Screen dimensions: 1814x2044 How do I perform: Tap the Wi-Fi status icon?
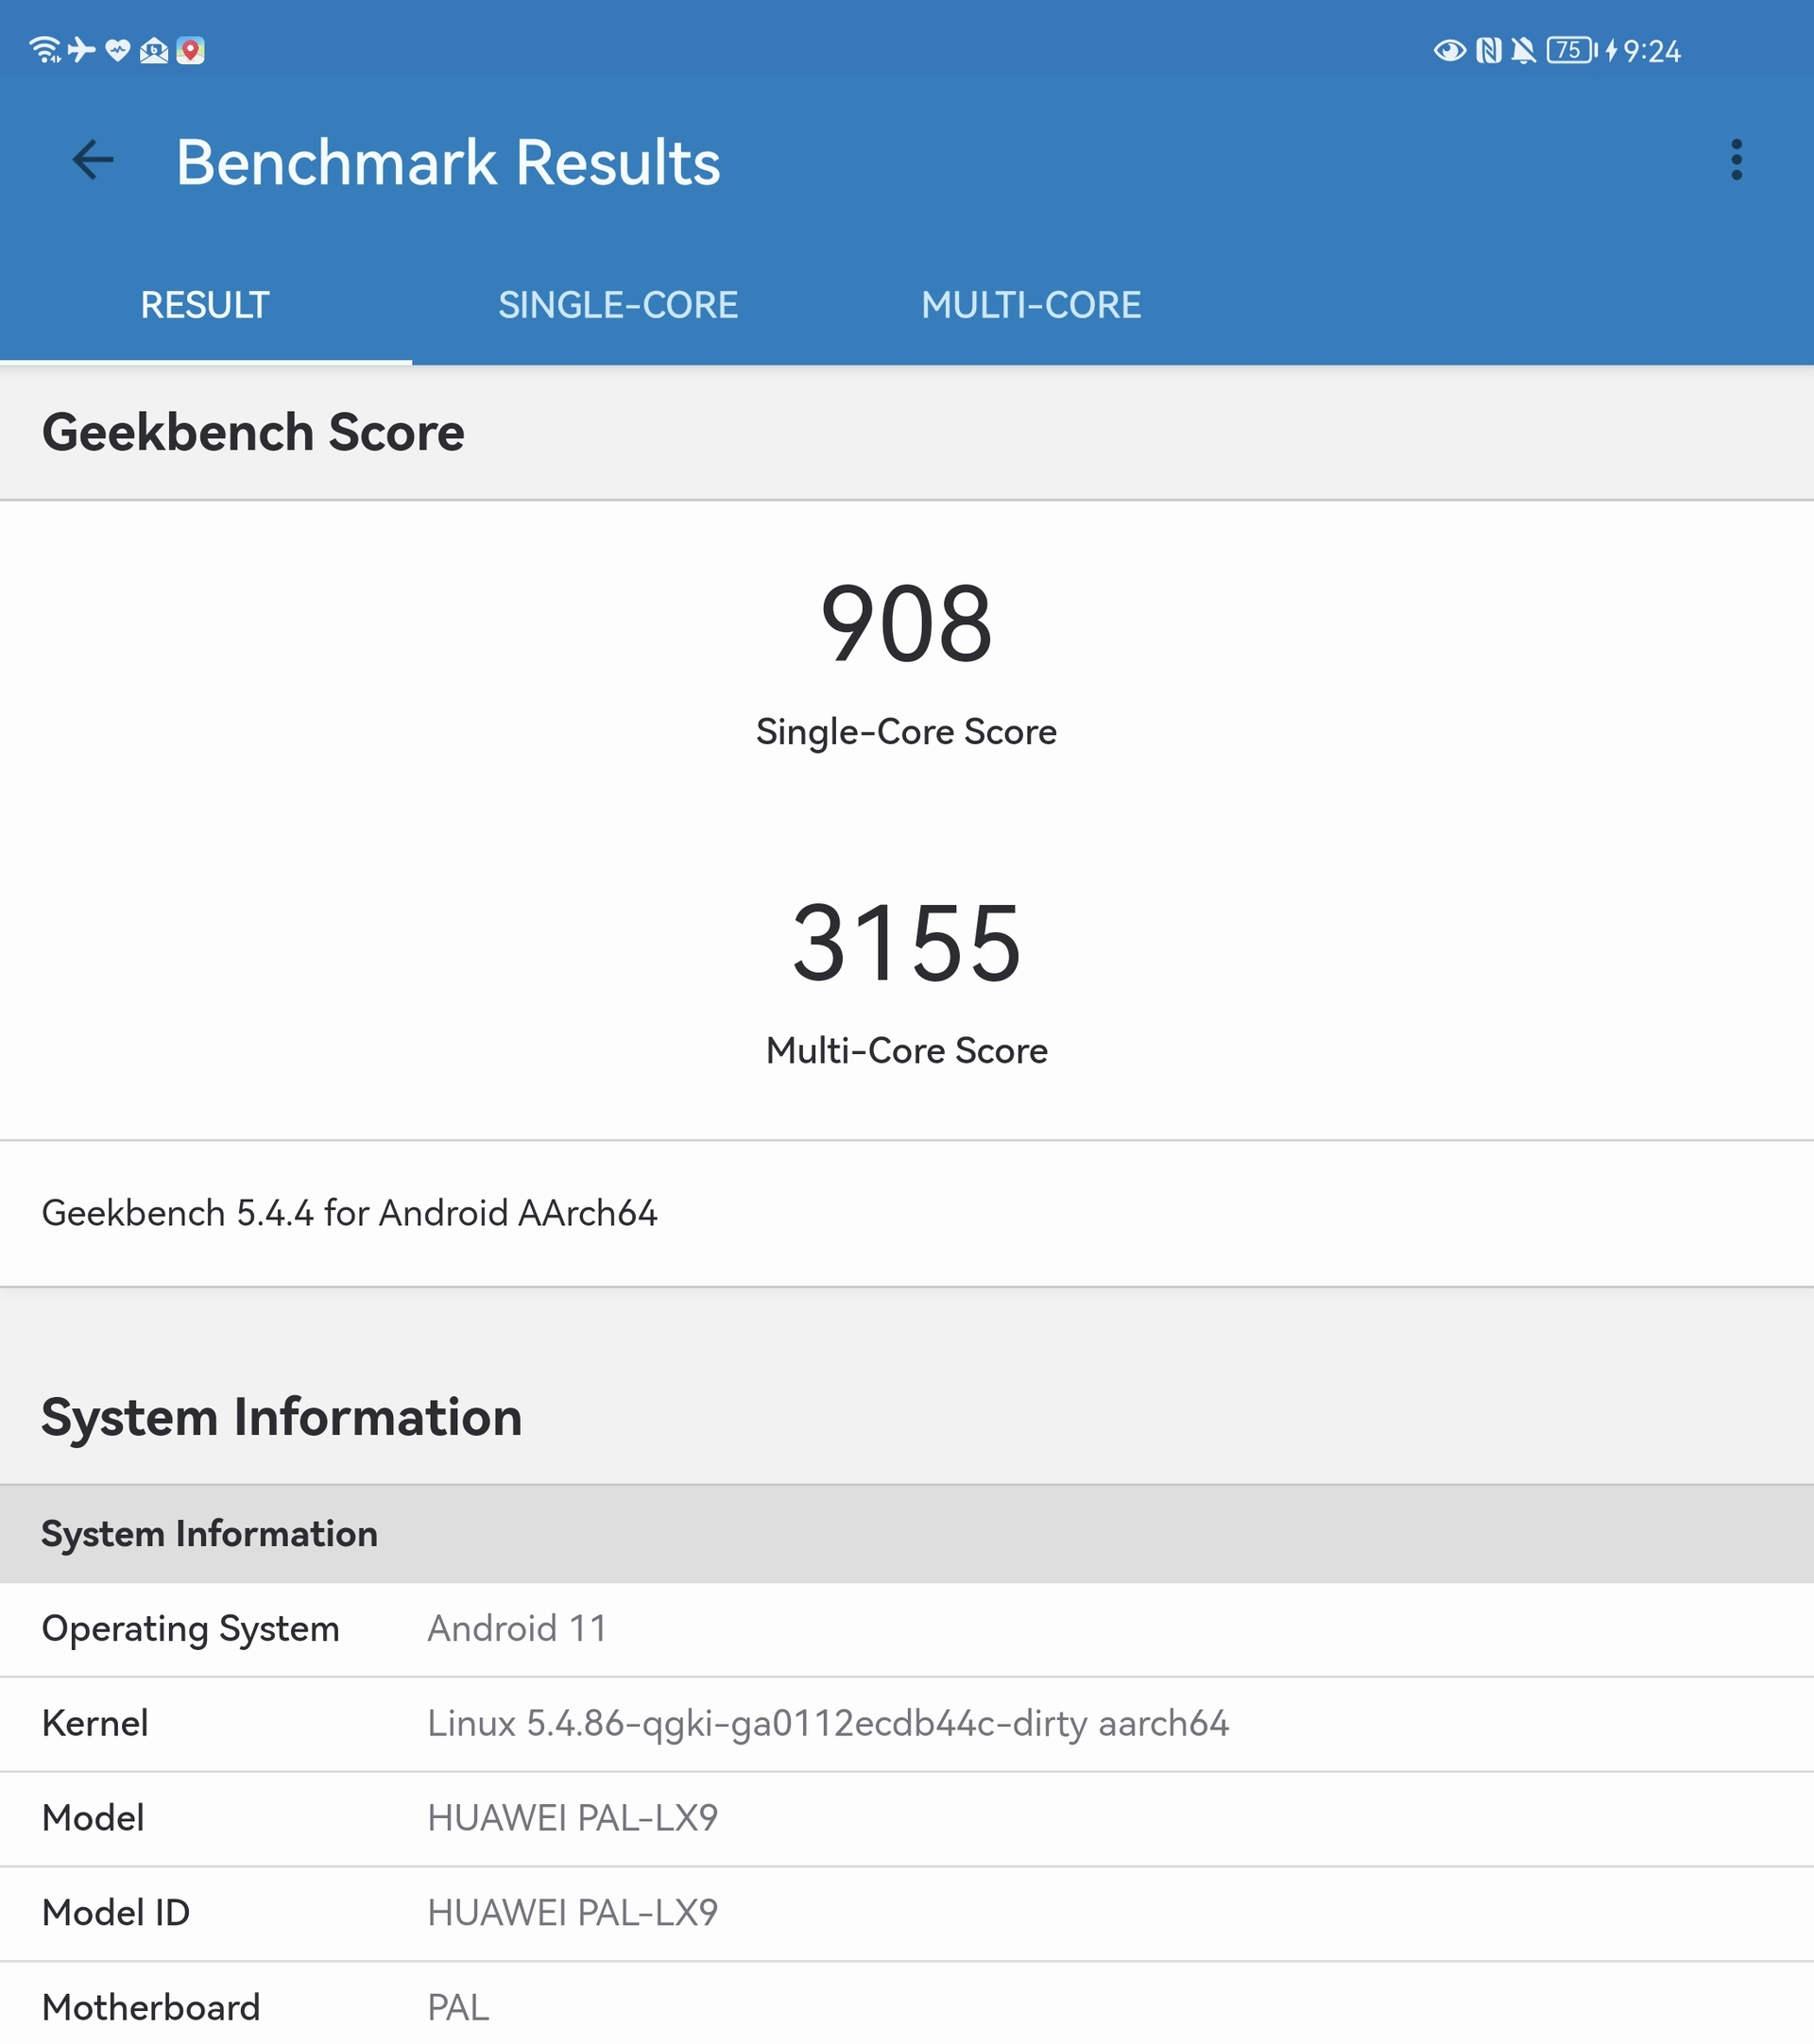45,50
